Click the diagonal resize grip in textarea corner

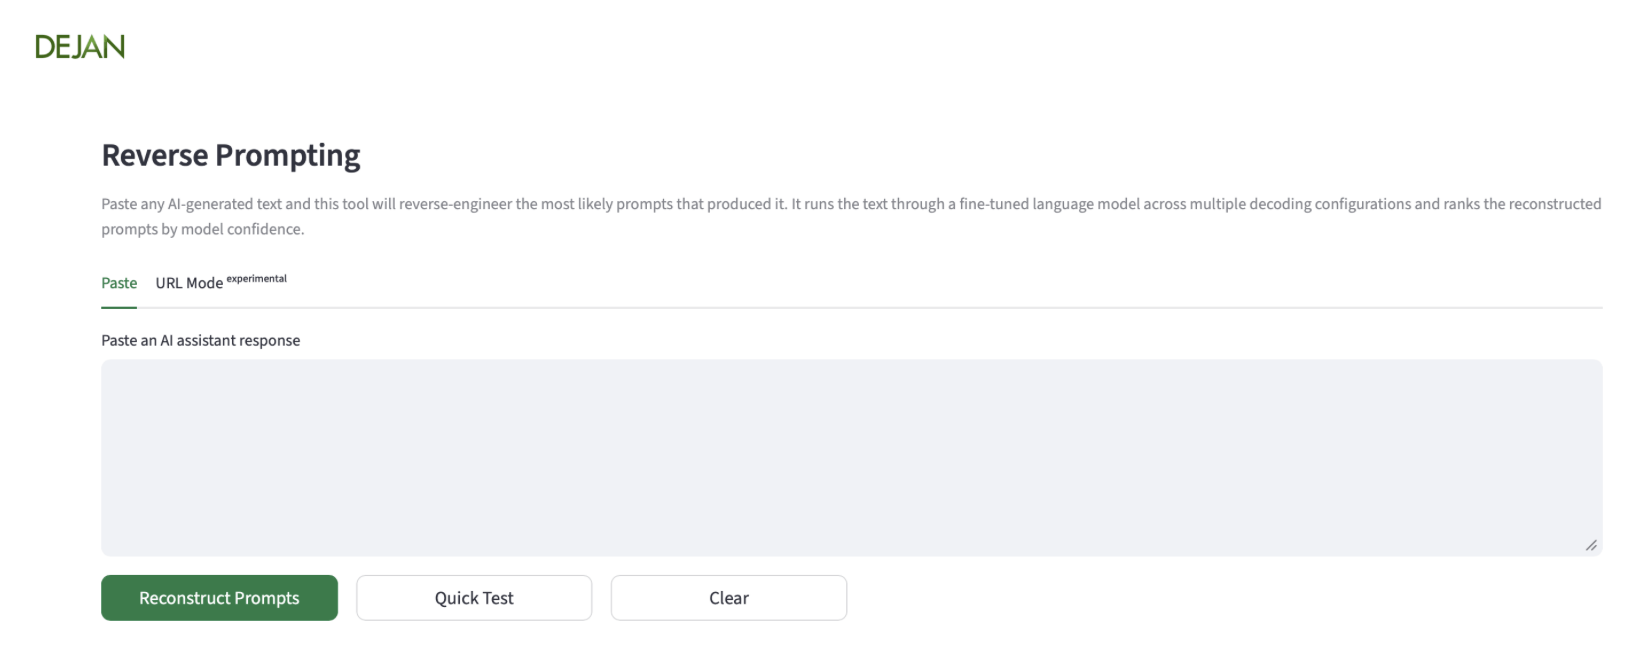pos(1590,545)
